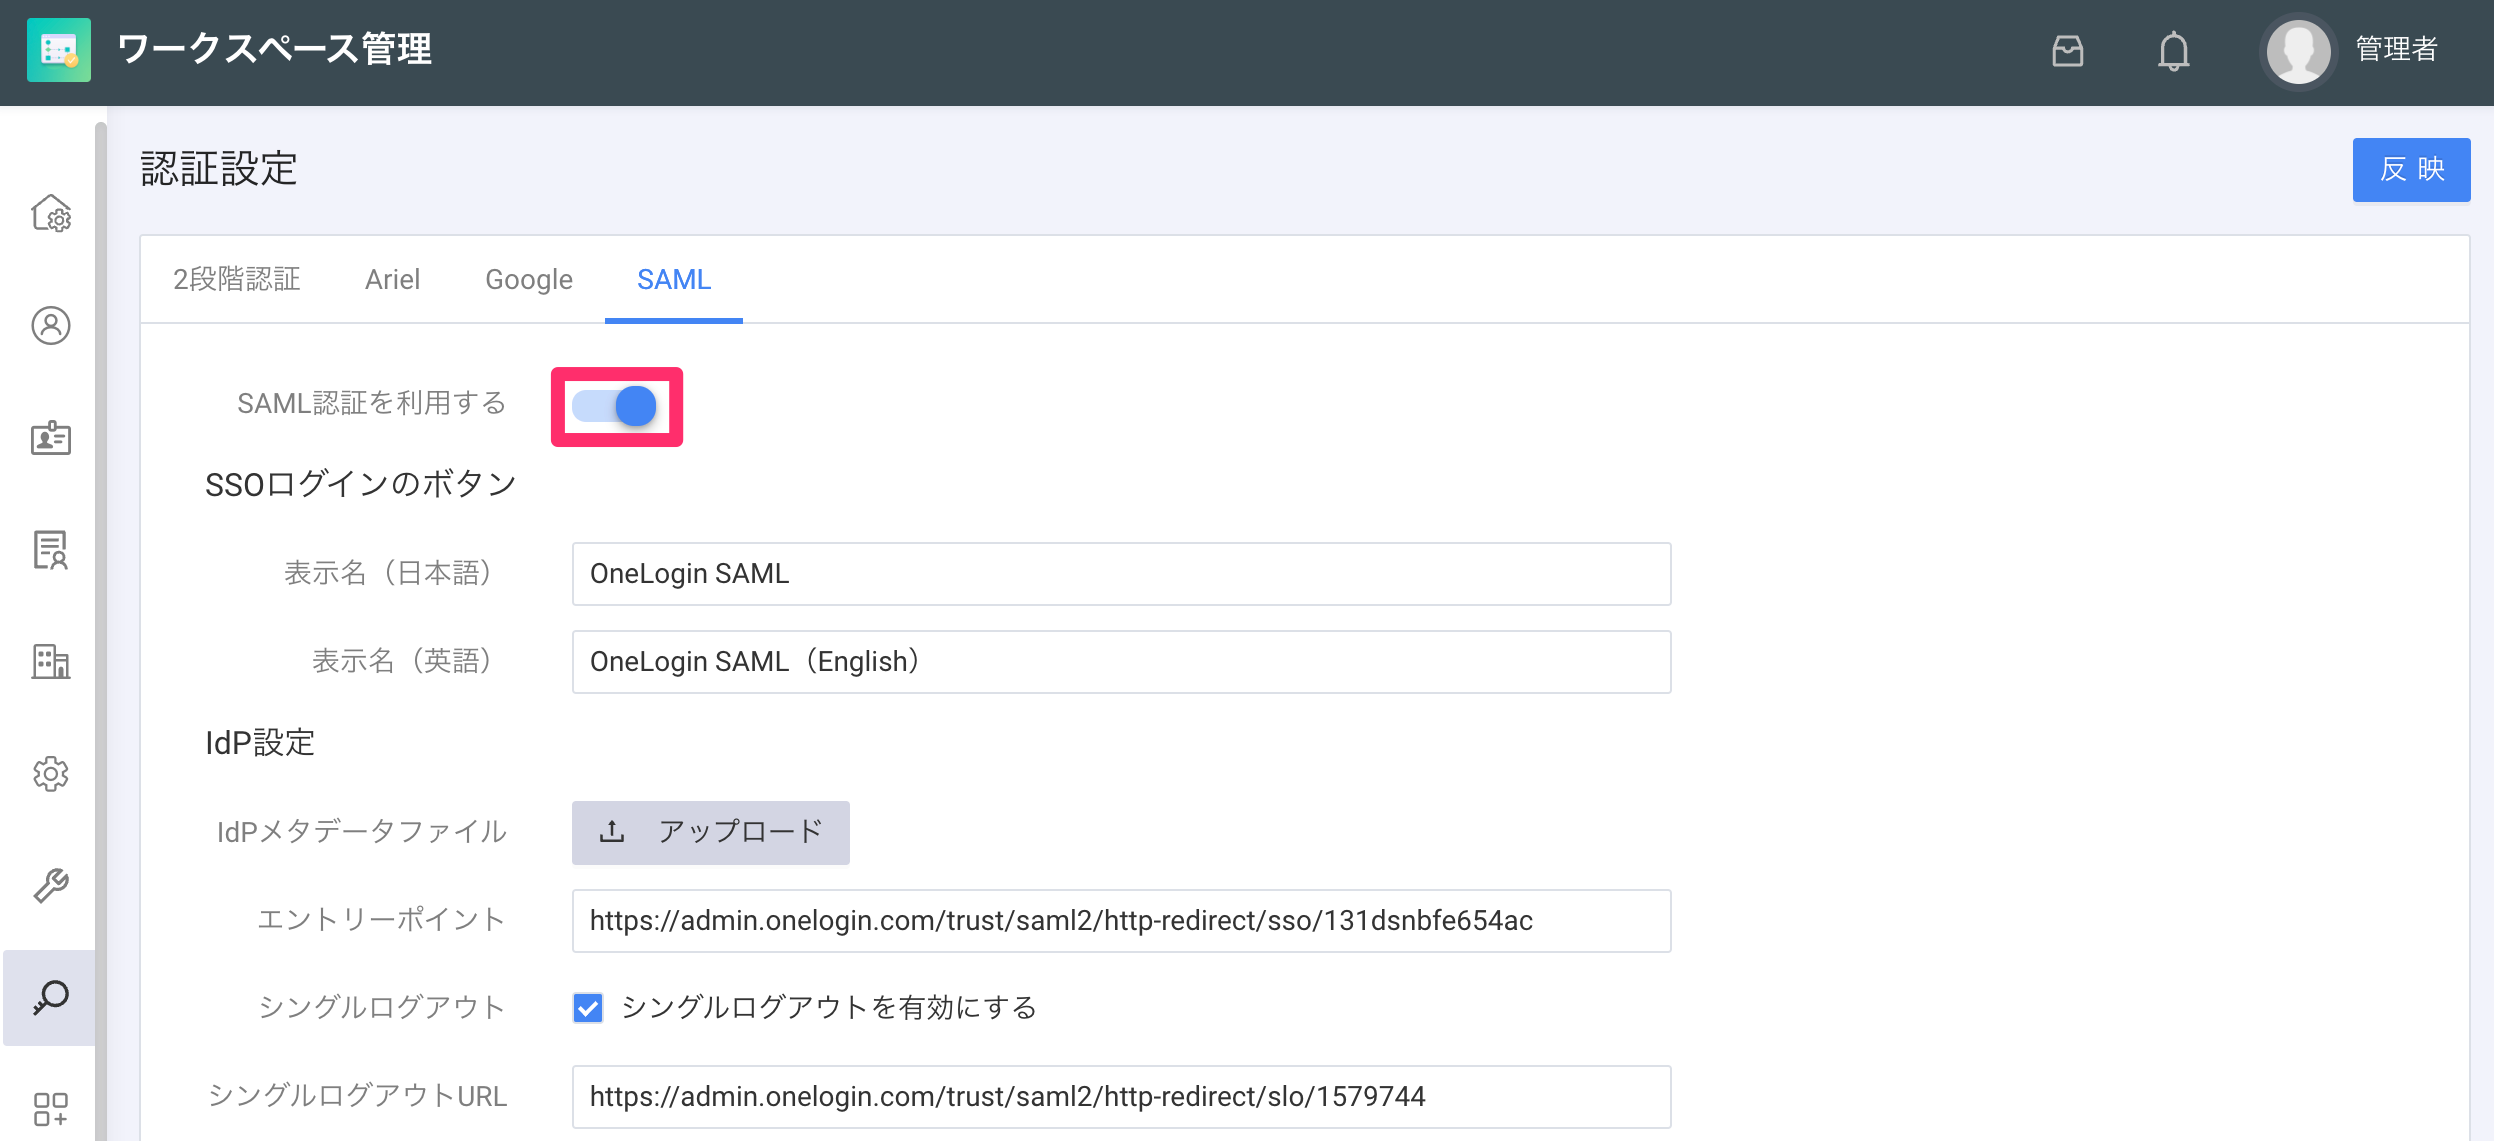Click the IdP設定 section heading

click(x=260, y=743)
